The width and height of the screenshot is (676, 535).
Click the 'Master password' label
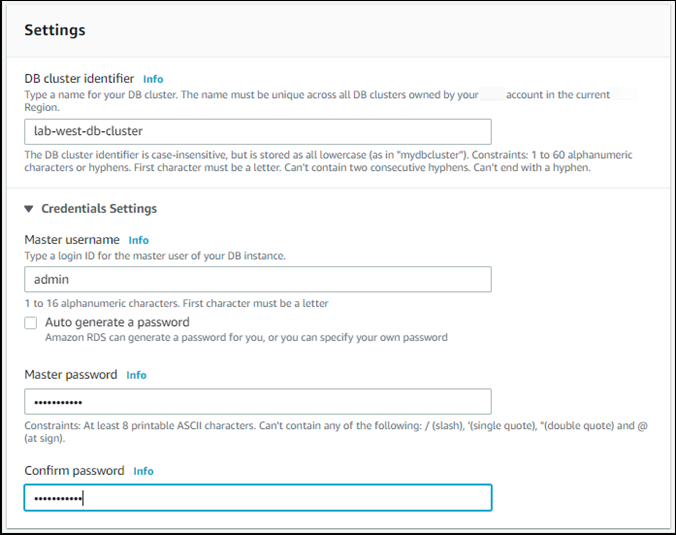[x=70, y=375]
